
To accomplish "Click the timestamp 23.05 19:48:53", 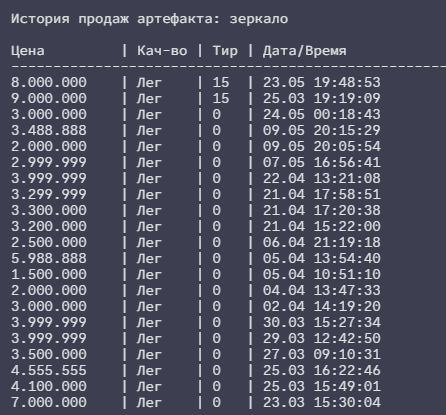I will (321, 82).
